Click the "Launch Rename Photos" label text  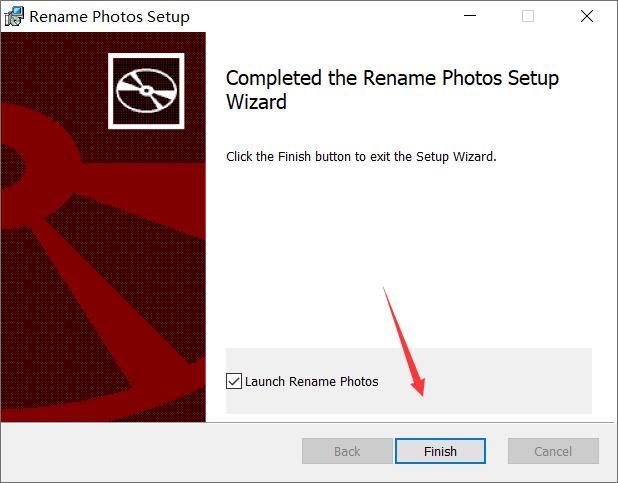311,381
